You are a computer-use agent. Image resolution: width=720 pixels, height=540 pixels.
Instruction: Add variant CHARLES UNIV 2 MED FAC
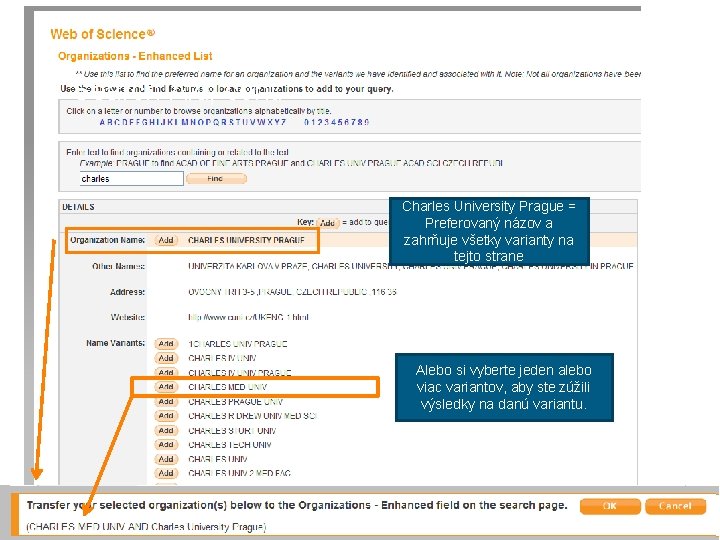click(x=166, y=473)
